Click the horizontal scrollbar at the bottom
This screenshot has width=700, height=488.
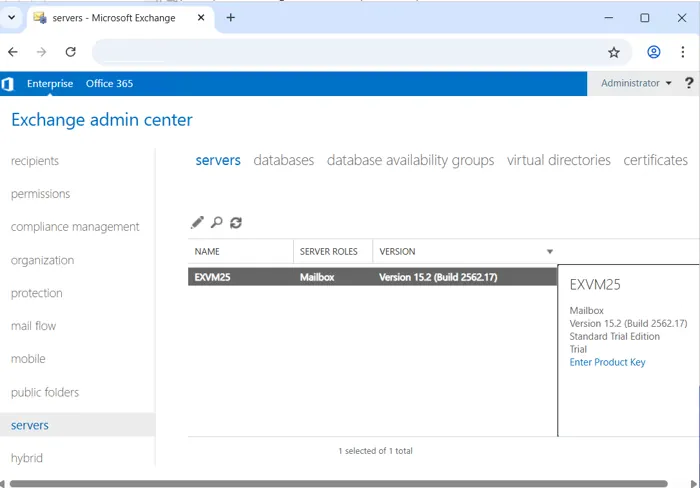[338, 484]
